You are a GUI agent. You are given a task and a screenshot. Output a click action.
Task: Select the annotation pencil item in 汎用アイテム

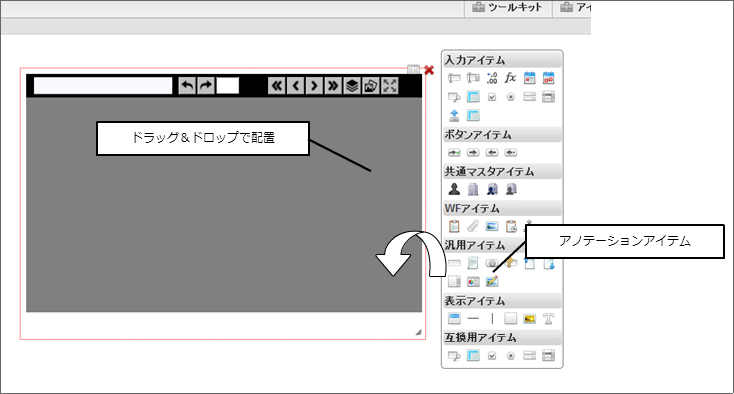tap(492, 281)
